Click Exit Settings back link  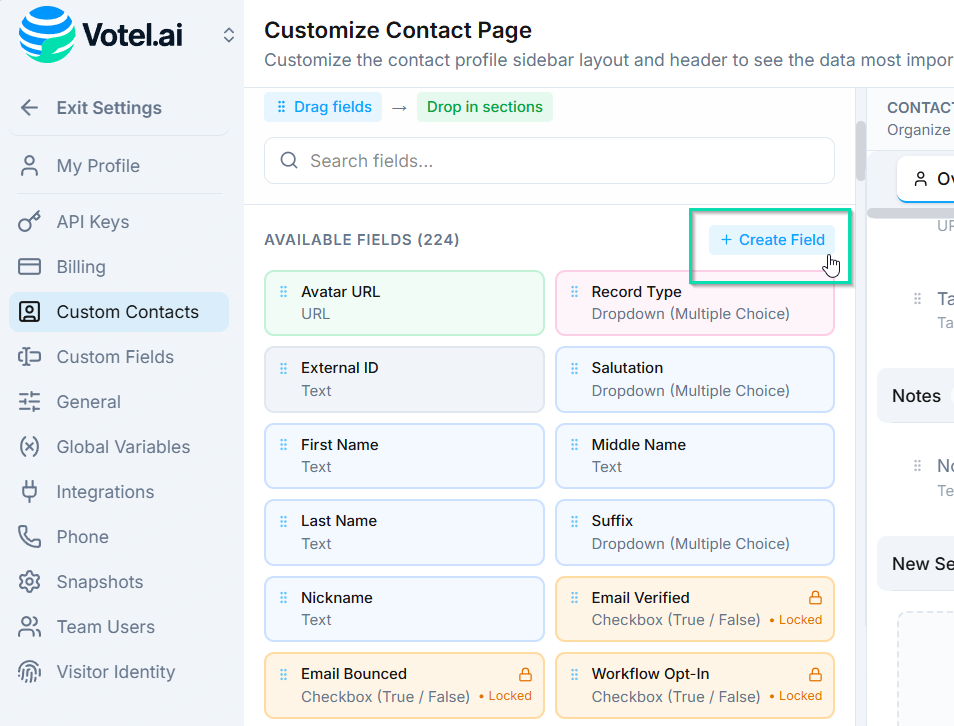[108, 108]
